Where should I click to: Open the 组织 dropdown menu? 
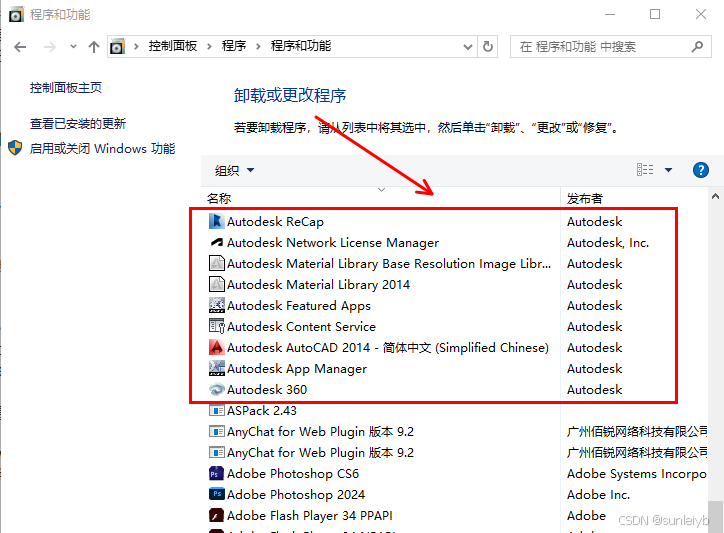click(x=235, y=170)
